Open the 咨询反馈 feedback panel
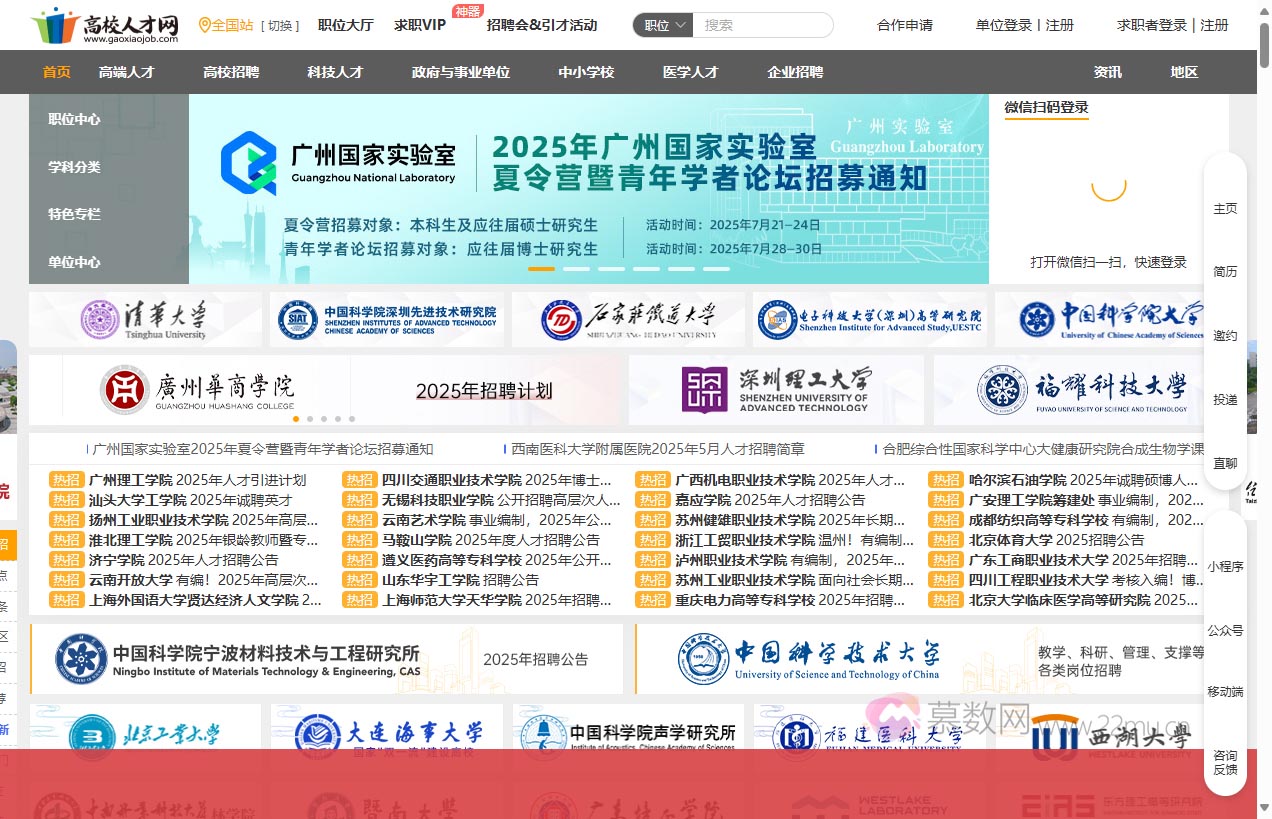The image size is (1272, 819). pyautogui.click(x=1224, y=764)
